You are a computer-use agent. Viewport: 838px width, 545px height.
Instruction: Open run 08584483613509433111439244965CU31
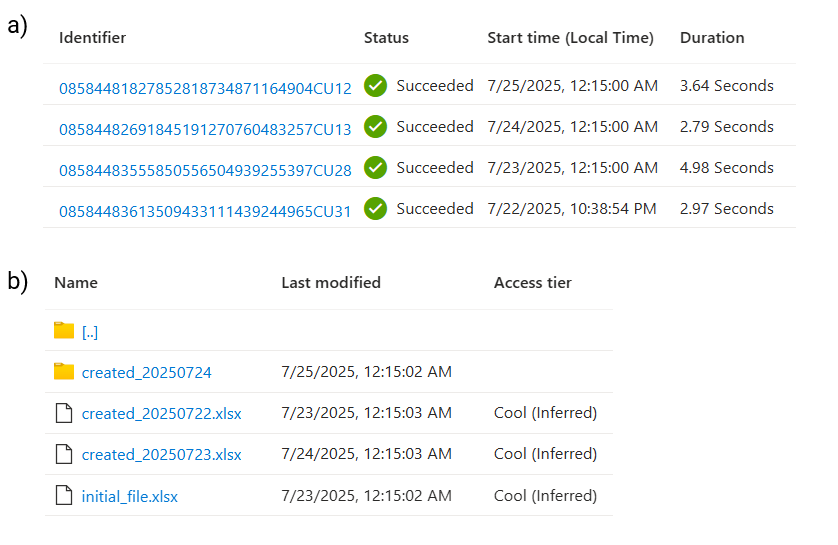click(205, 212)
